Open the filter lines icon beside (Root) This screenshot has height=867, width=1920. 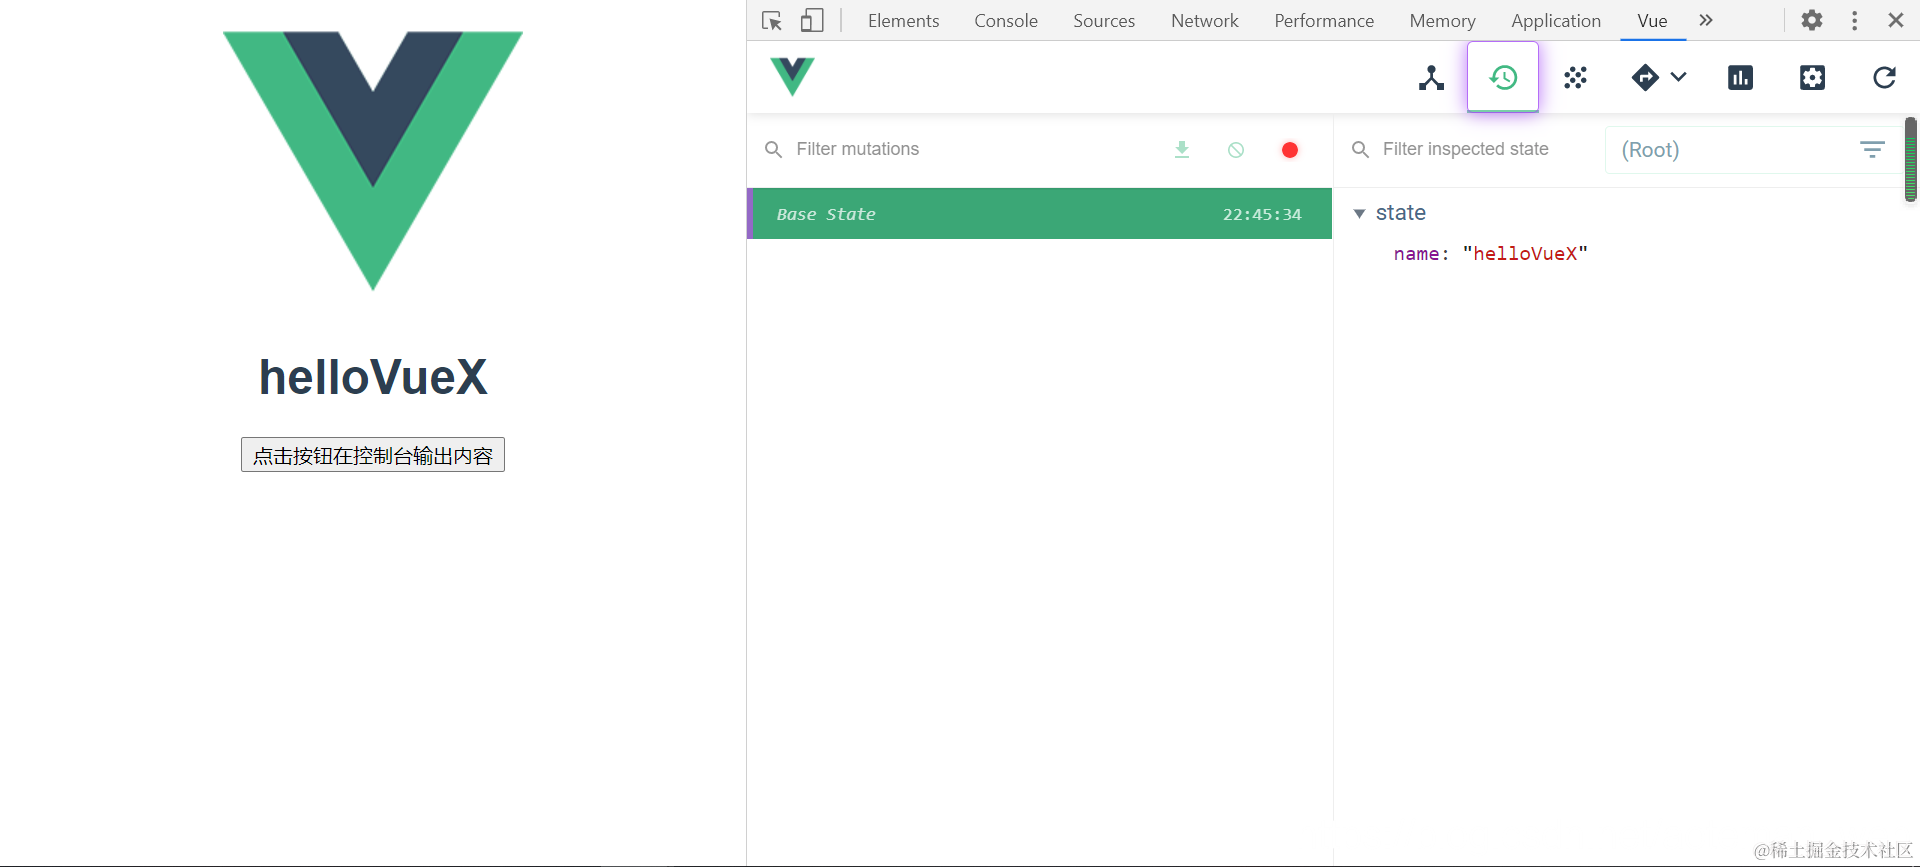pyautogui.click(x=1872, y=149)
